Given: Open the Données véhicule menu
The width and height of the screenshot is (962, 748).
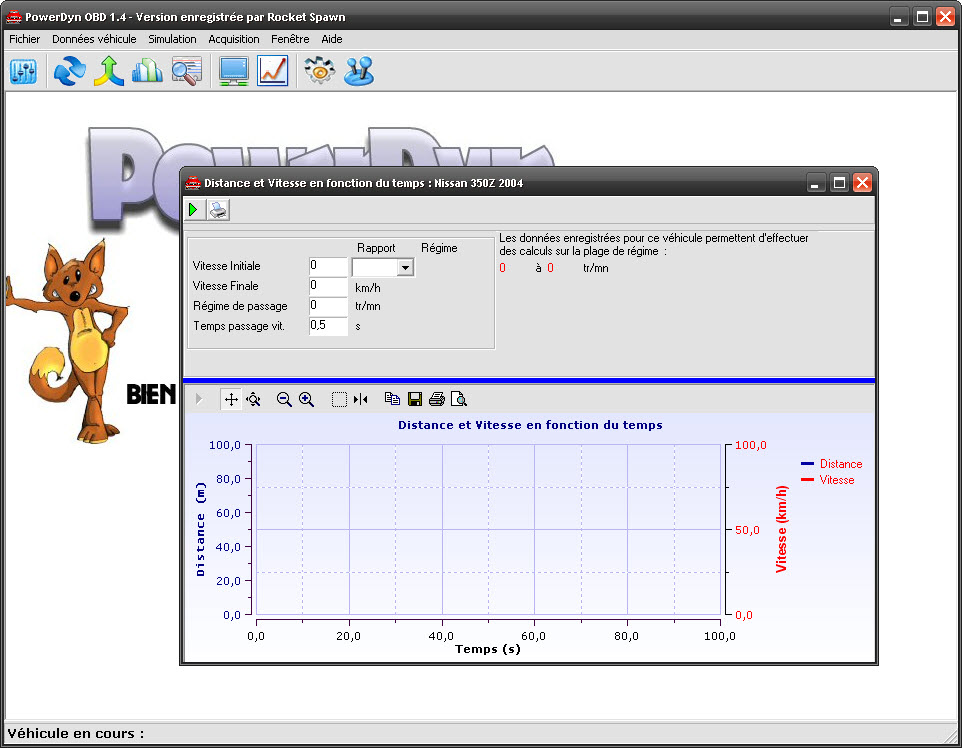Looking at the screenshot, I should [x=94, y=39].
